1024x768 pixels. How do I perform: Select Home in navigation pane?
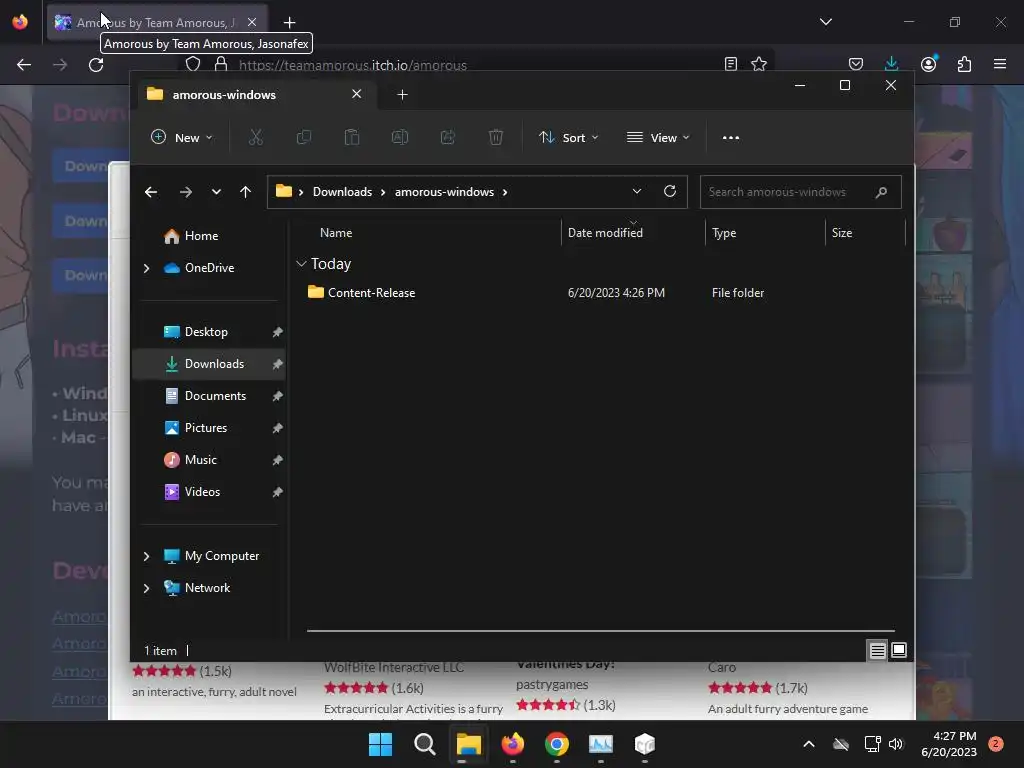tap(201, 236)
